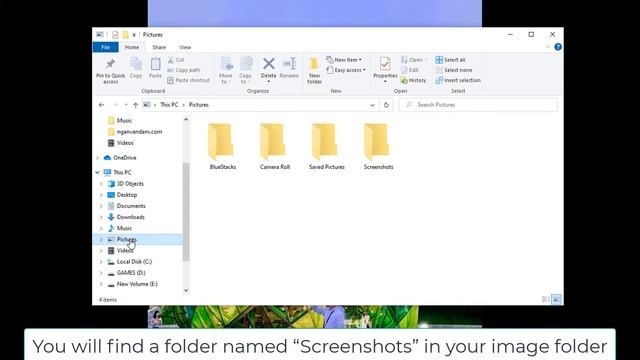
Task: Select the BlueStacks folder
Action: [x=223, y=147]
